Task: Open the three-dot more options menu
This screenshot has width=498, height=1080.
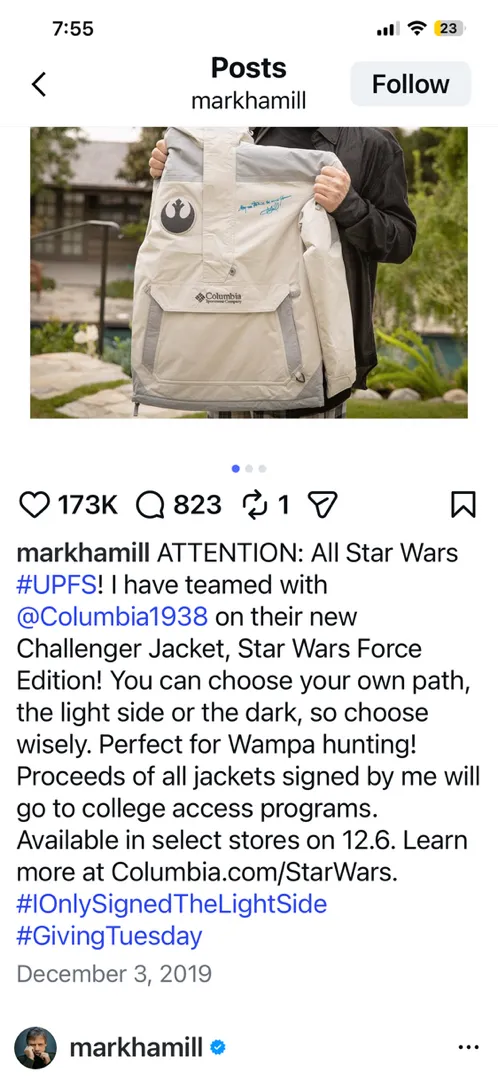Action: point(468,1048)
